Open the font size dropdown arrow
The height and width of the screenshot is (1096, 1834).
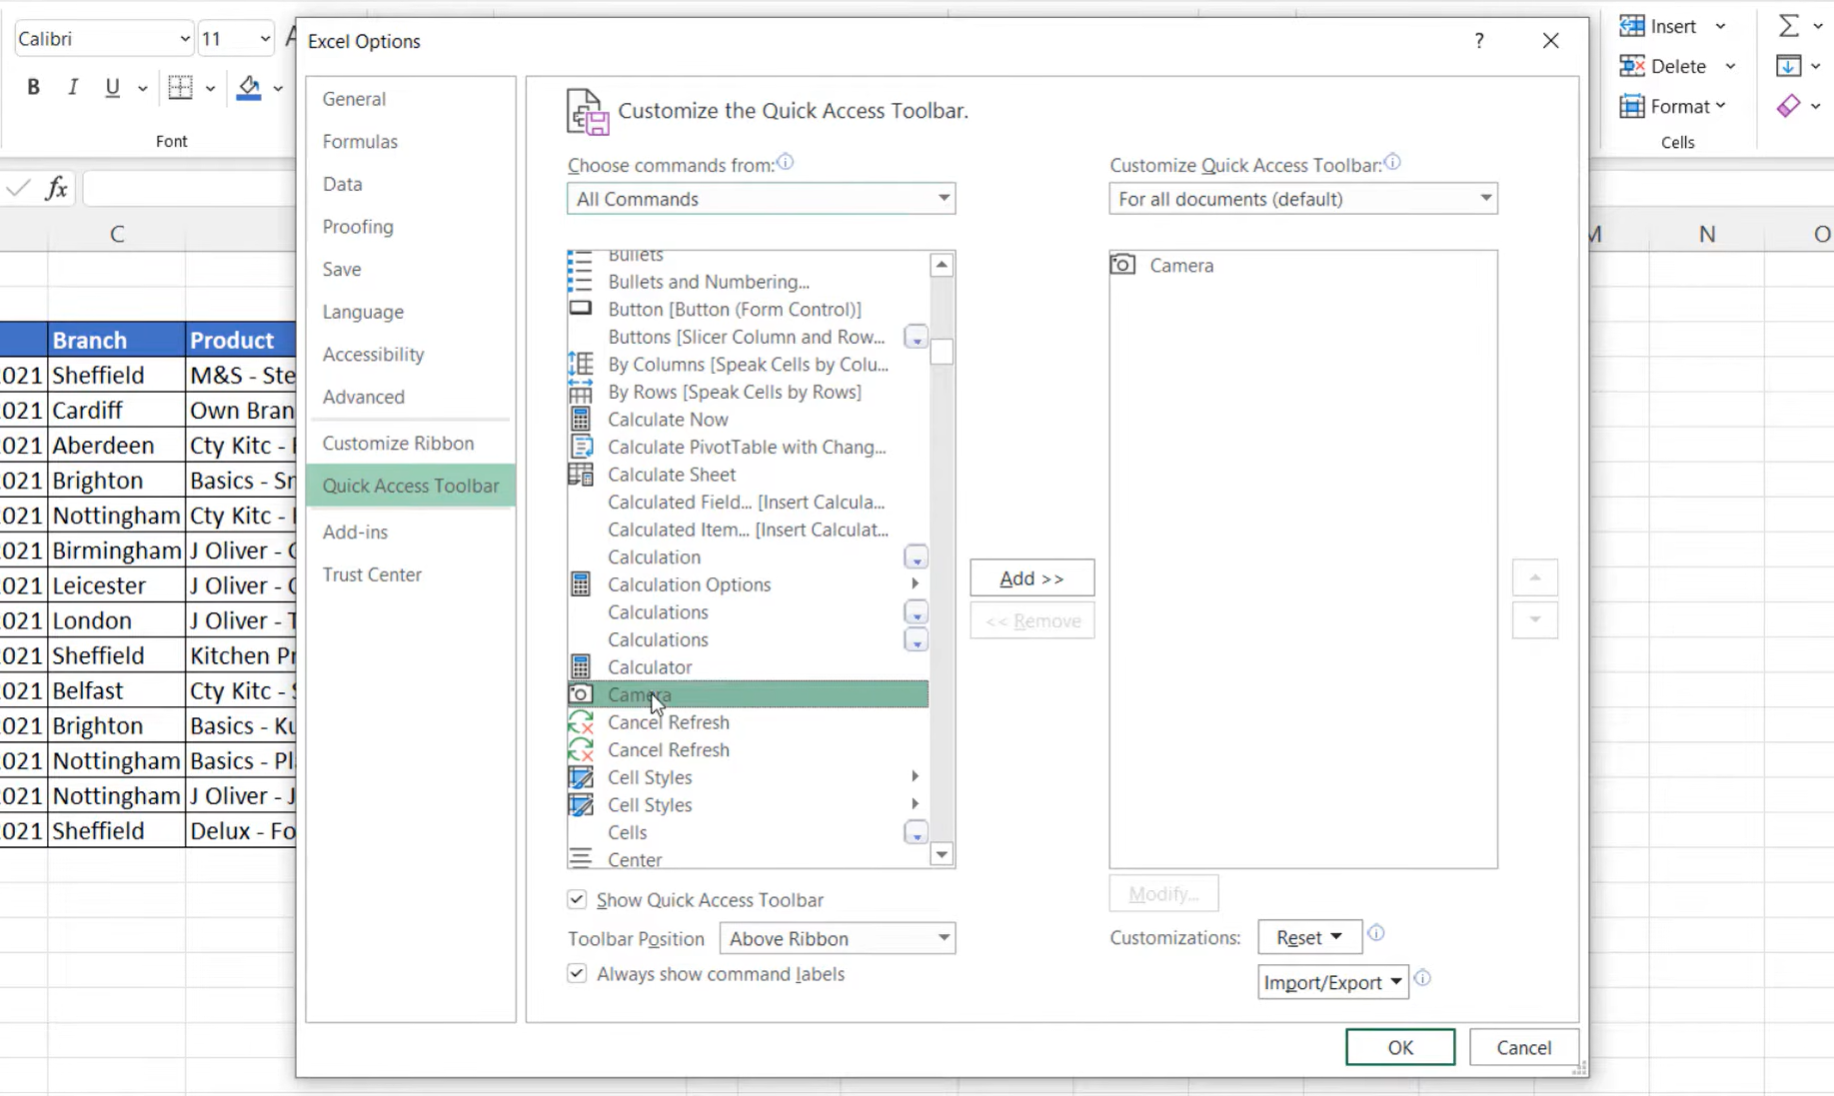click(264, 39)
